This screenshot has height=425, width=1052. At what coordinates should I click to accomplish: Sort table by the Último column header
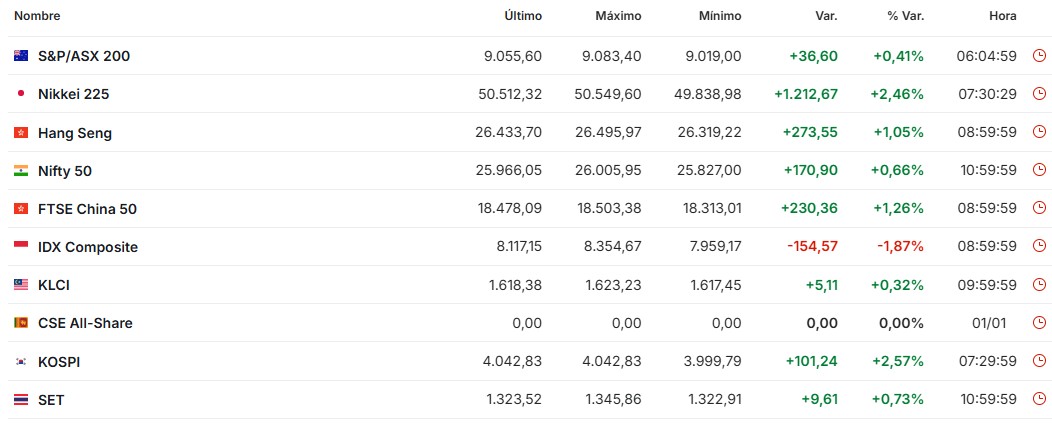coord(523,16)
